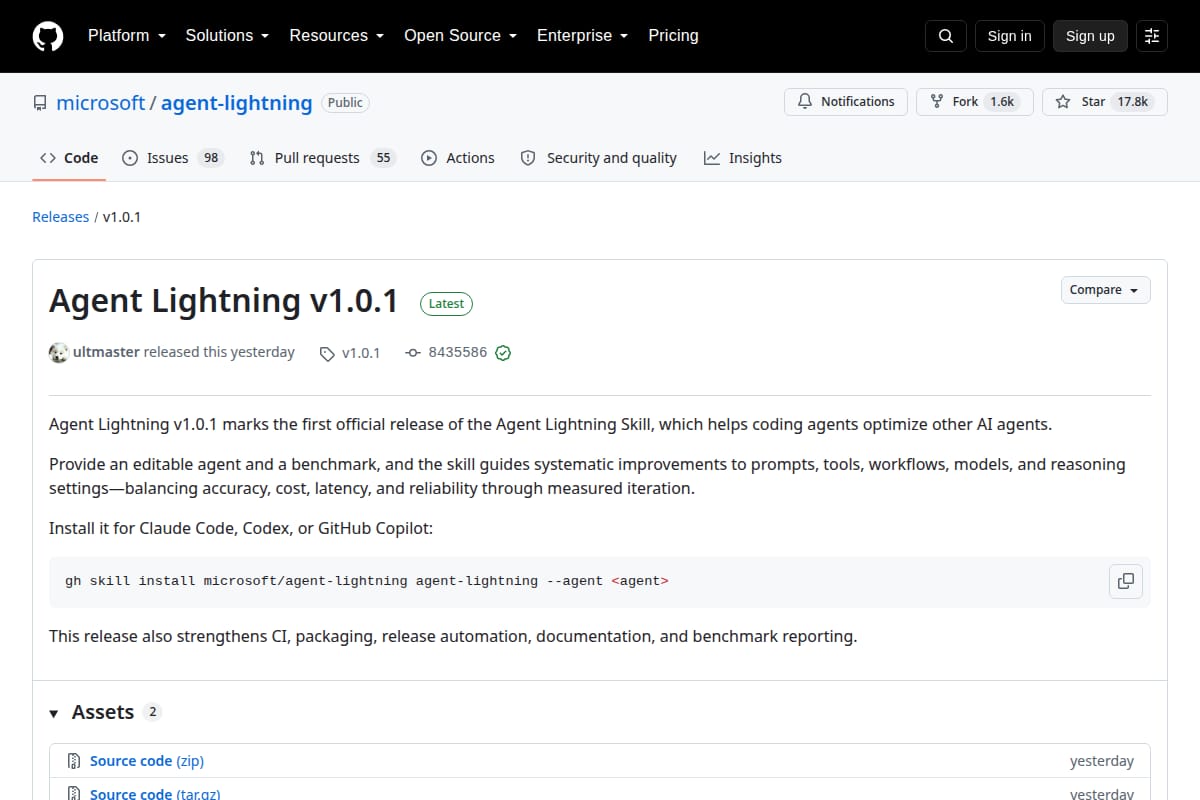The height and width of the screenshot is (800, 1200).
Task: Show verified signature check icon
Action: pyautogui.click(x=503, y=353)
